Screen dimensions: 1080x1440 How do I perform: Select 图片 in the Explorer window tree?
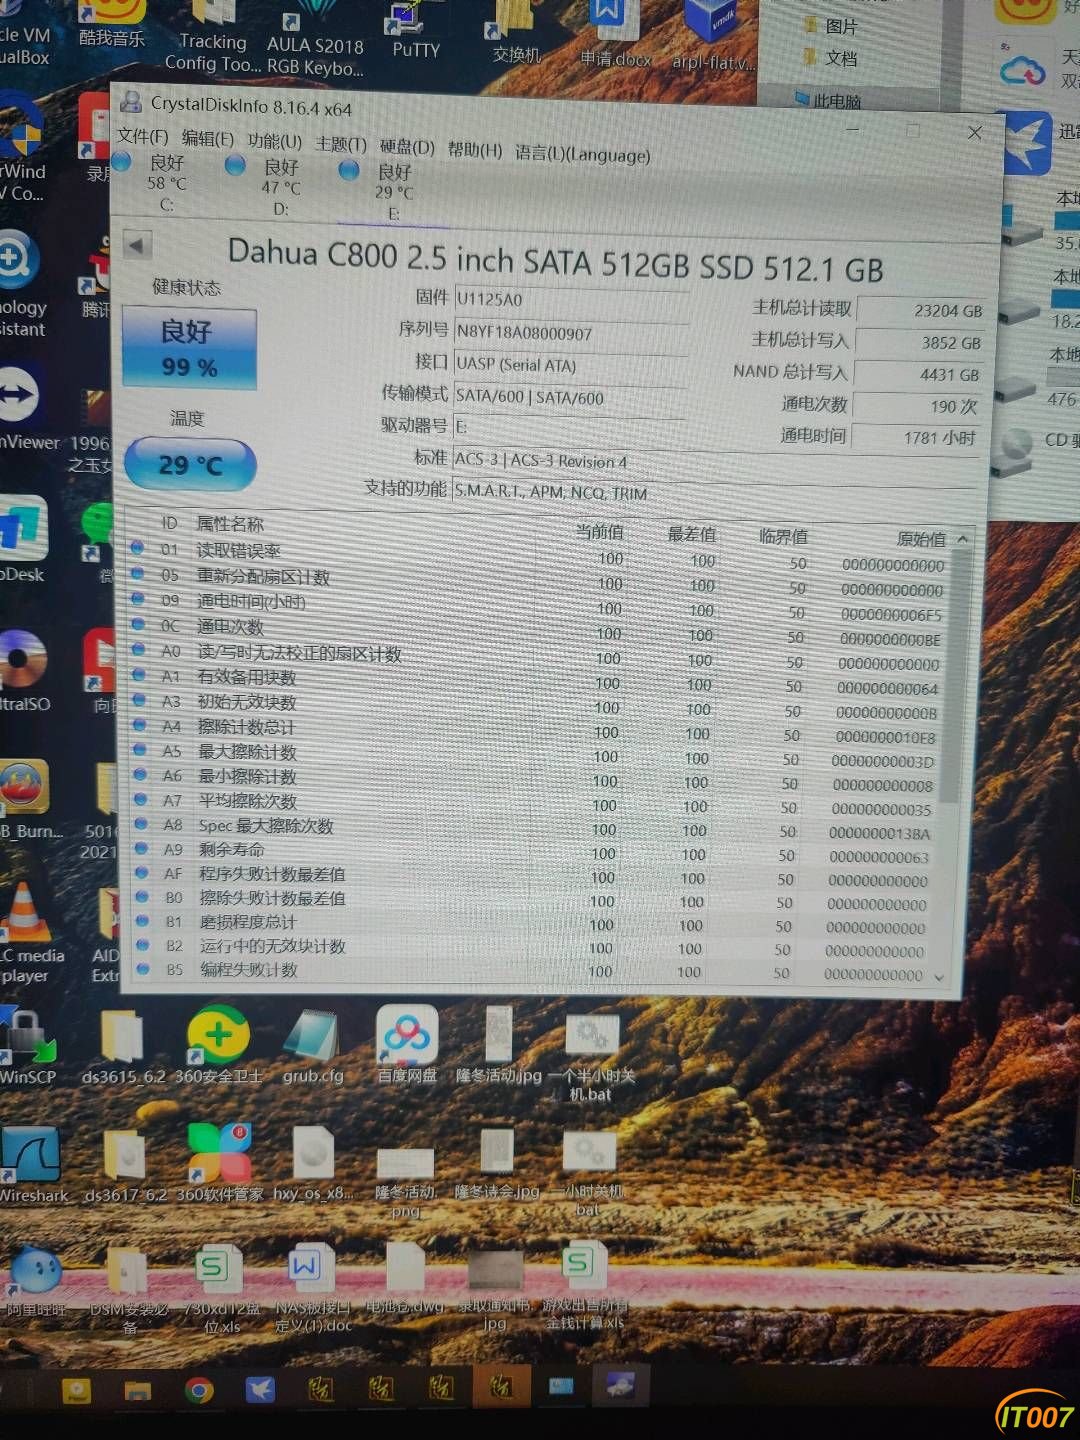click(x=830, y=26)
